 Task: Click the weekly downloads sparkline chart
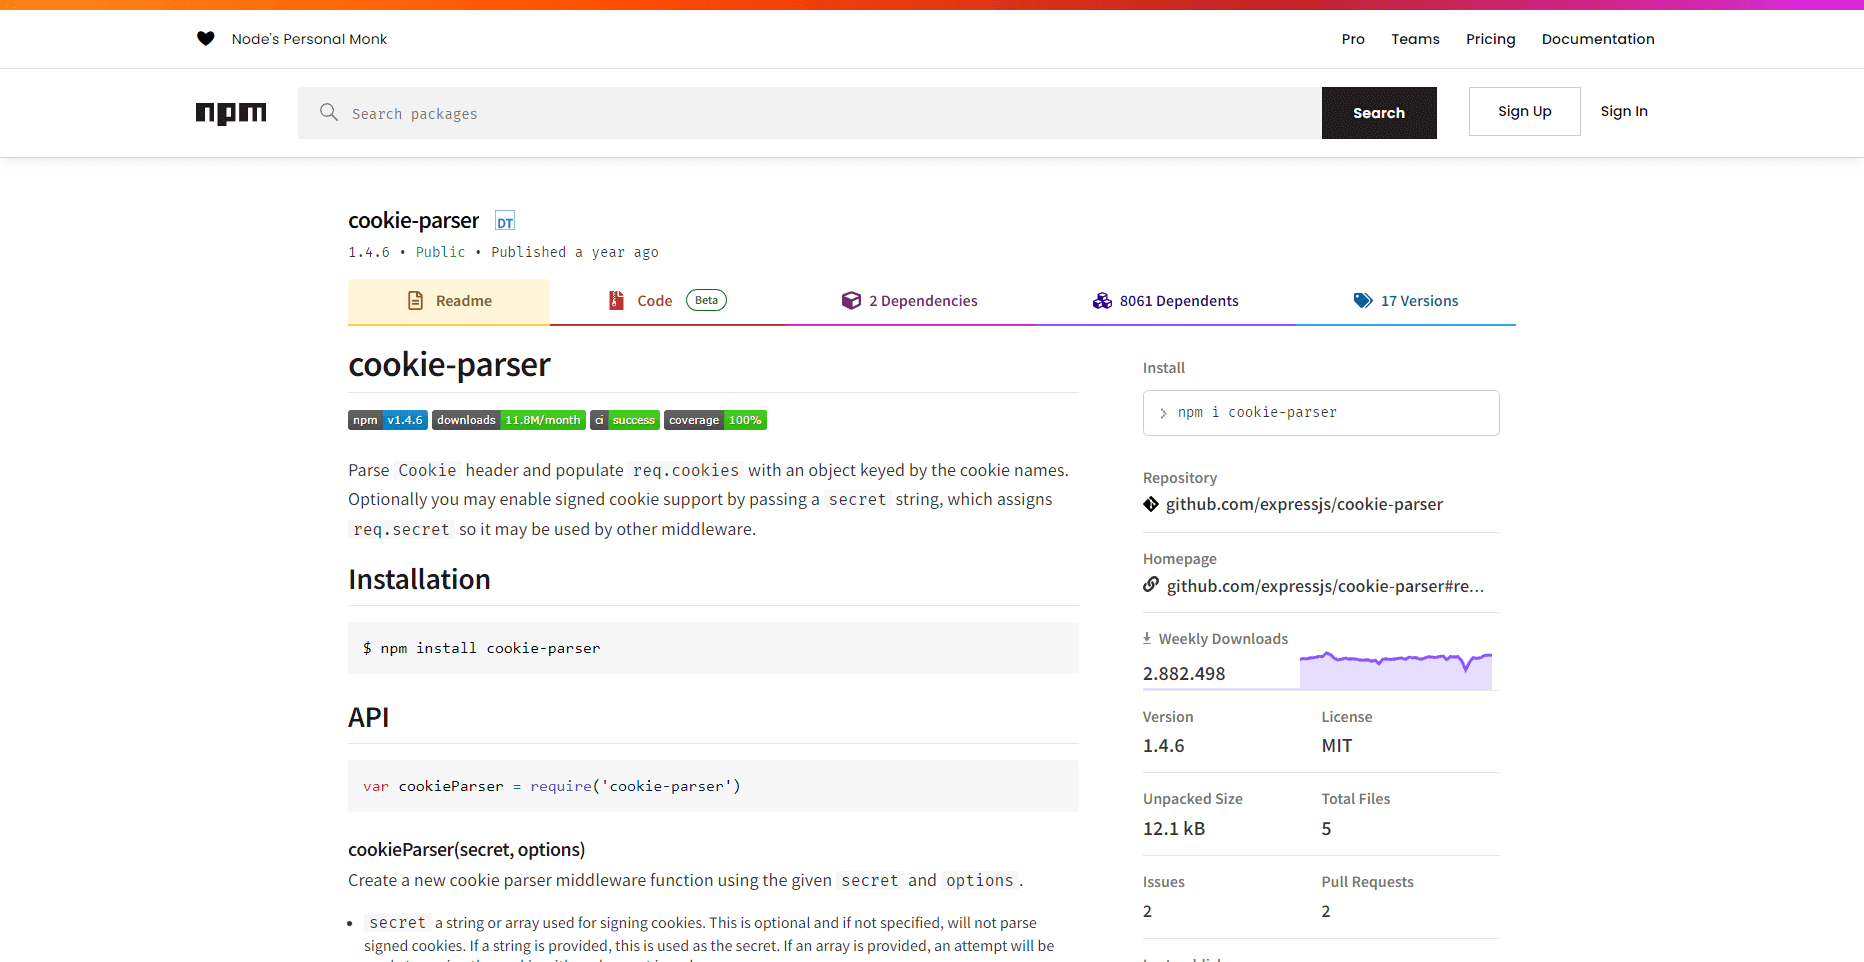[1396, 670]
